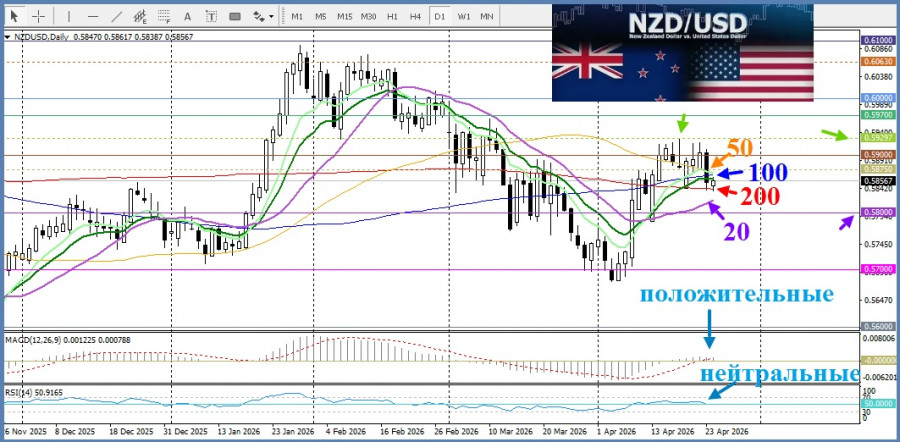Select the Fibonacci retracement tool
The height and width of the screenshot is (442, 900).
(x=165, y=17)
